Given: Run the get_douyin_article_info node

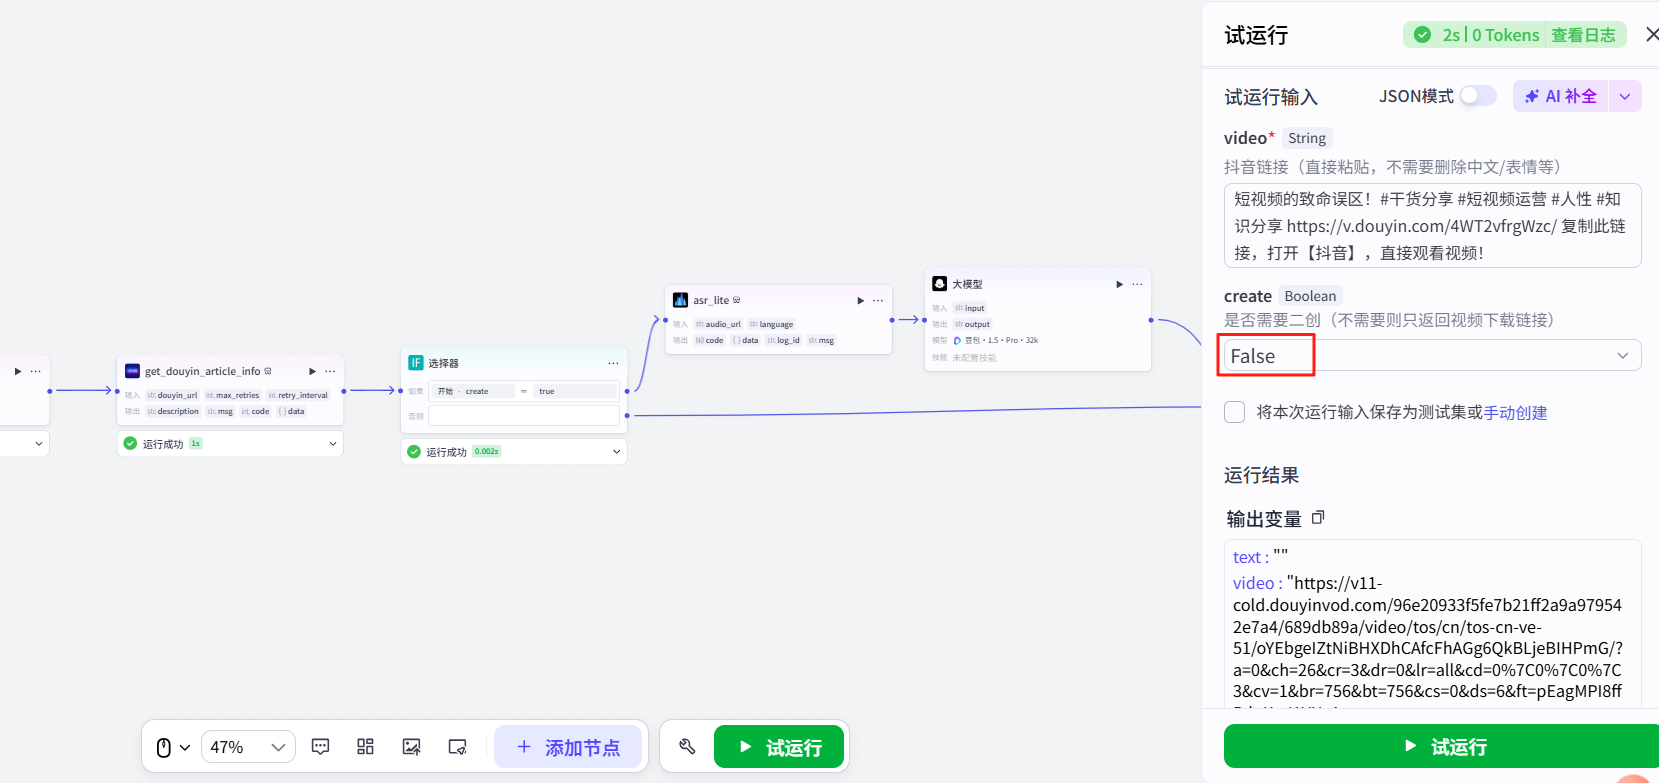Looking at the screenshot, I should click(312, 371).
